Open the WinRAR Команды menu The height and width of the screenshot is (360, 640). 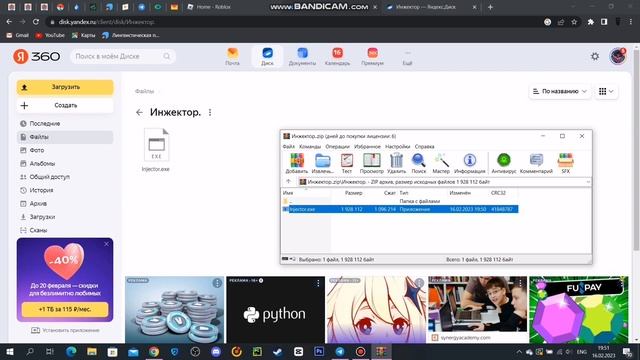pyautogui.click(x=310, y=147)
